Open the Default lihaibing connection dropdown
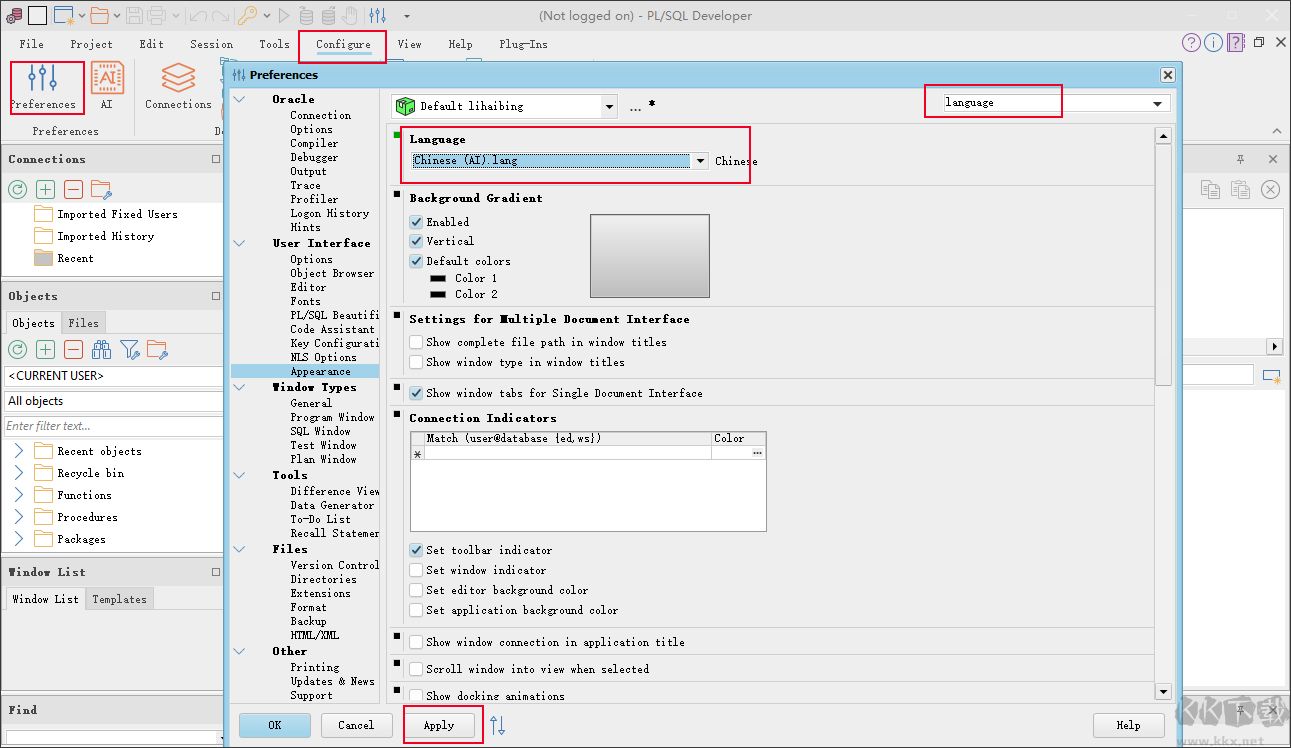This screenshot has height=748, width=1291. [608, 106]
